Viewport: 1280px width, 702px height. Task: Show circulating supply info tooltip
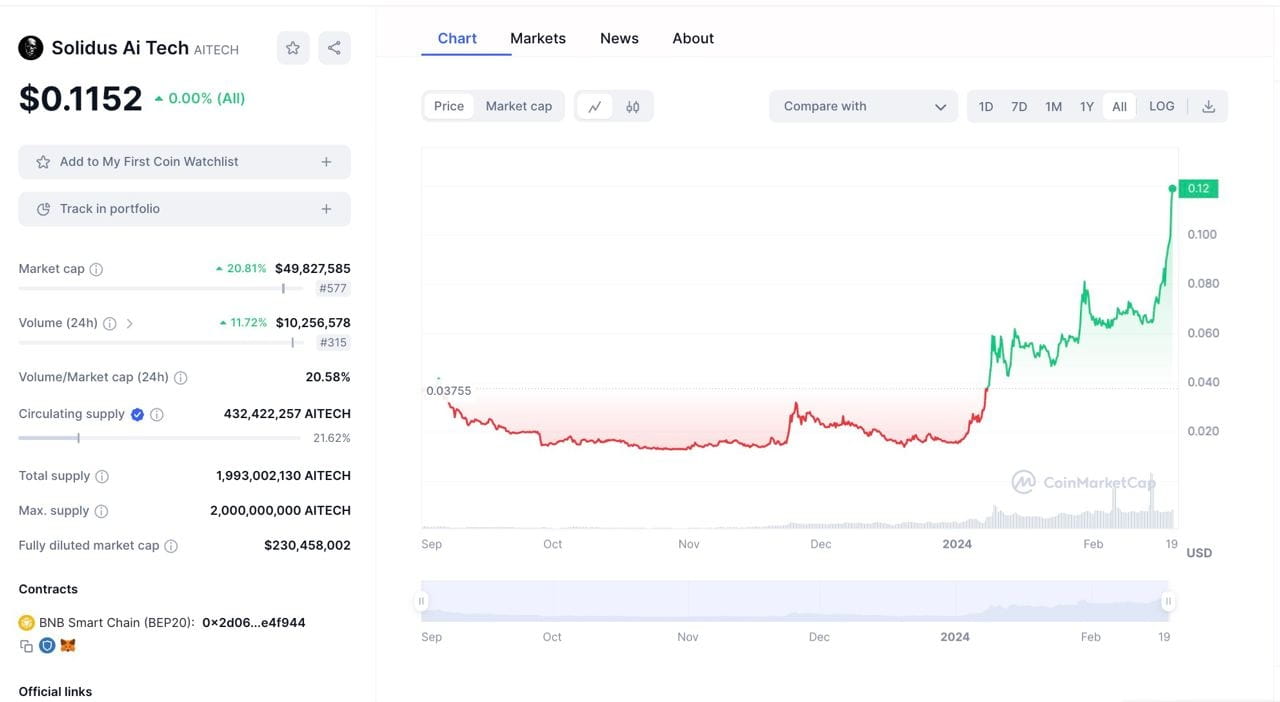158,413
